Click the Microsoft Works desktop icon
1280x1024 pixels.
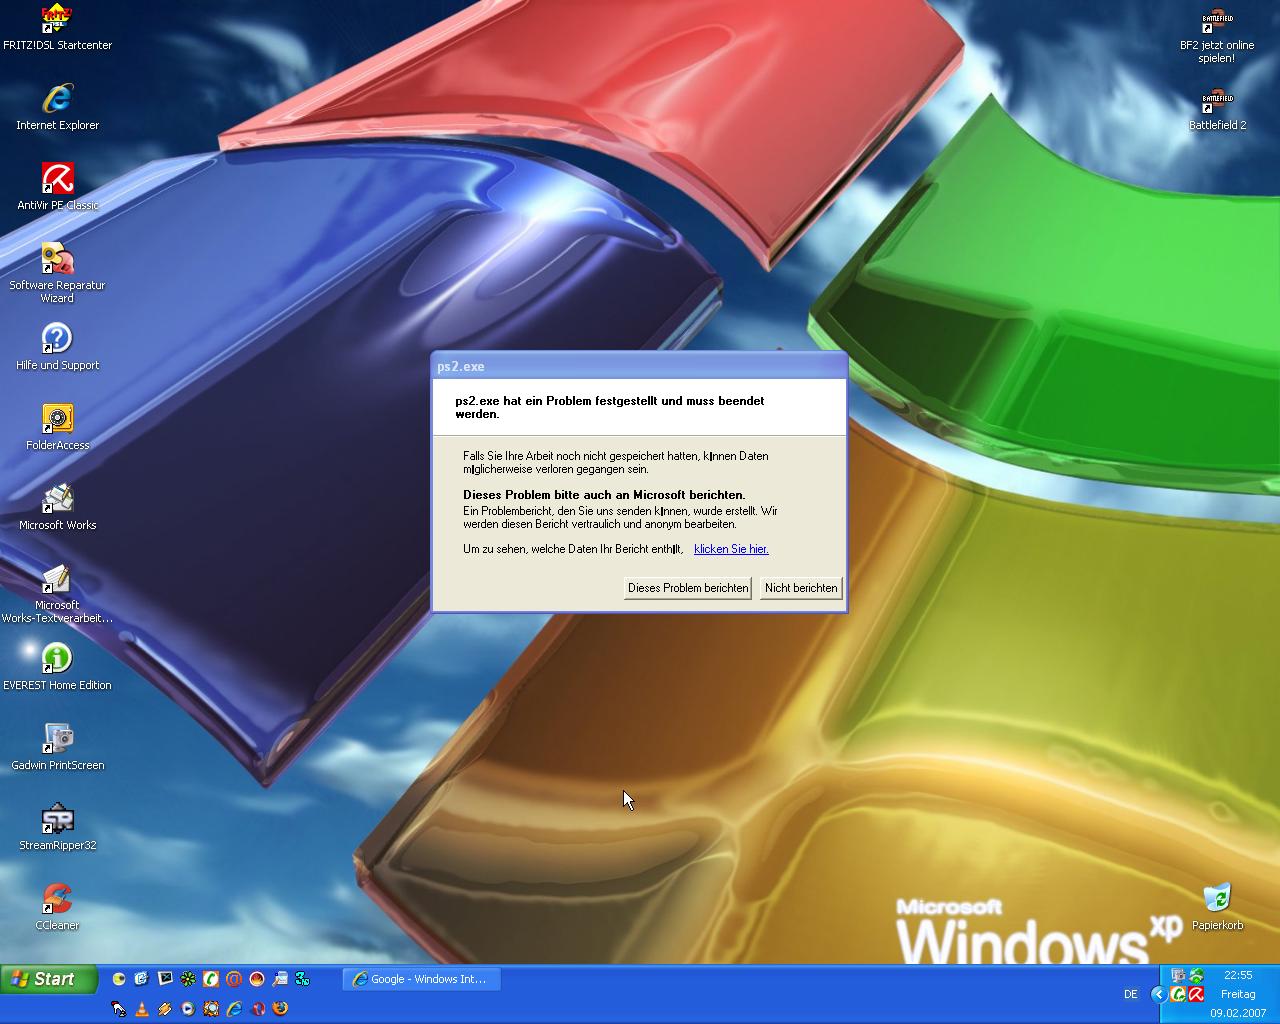(57, 507)
